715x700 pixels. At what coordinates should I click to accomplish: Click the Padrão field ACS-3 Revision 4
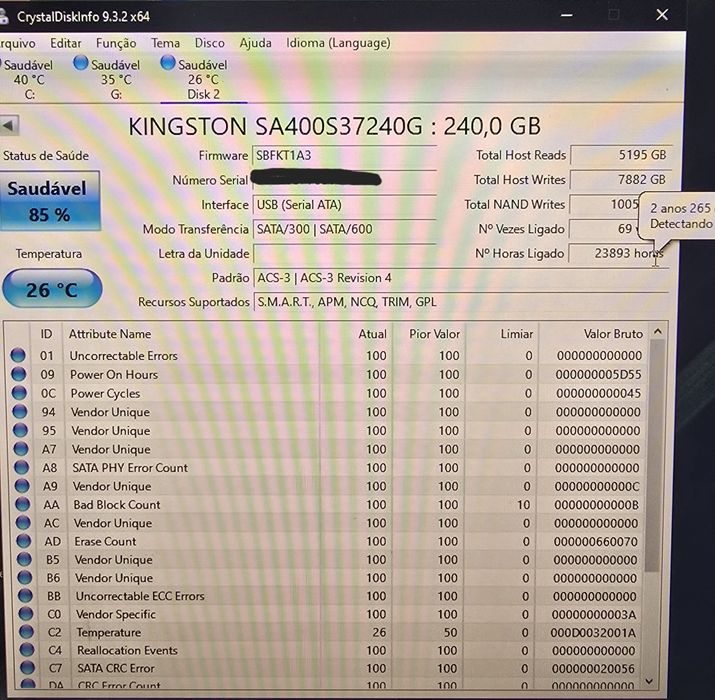pyautogui.click(x=461, y=278)
